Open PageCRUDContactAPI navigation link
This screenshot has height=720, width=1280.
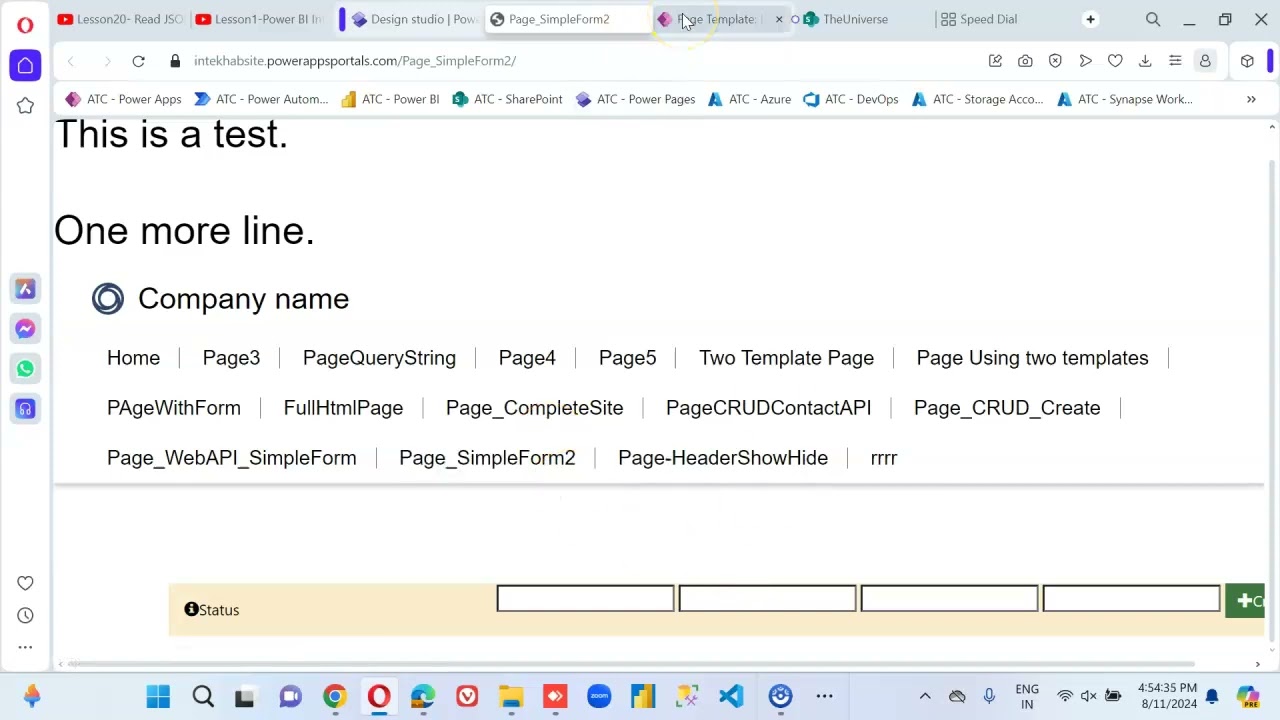pyautogui.click(x=768, y=408)
